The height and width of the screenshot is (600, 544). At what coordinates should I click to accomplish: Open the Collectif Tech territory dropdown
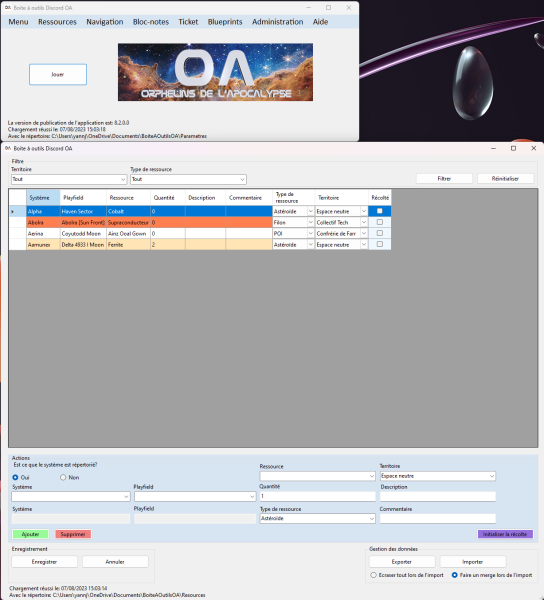364,222
